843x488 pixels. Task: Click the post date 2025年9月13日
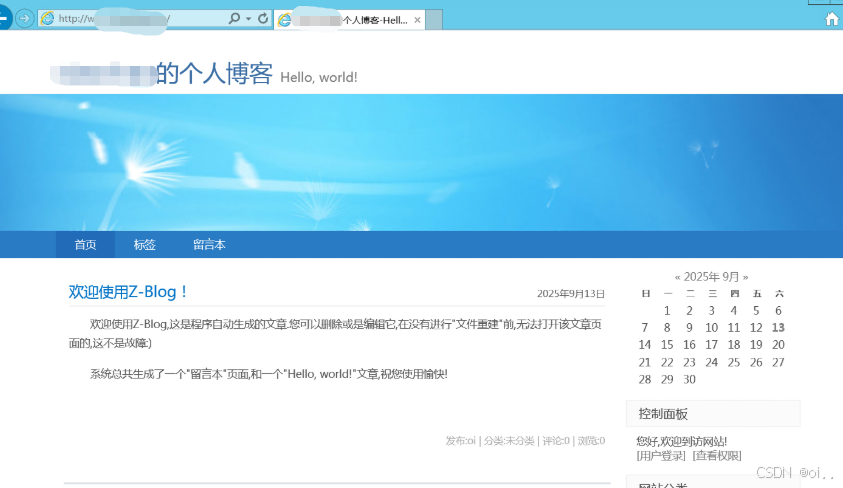(570, 293)
